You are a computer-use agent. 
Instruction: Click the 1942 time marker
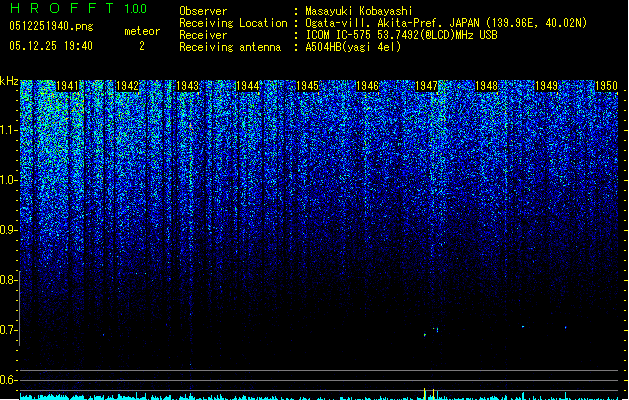click(127, 86)
